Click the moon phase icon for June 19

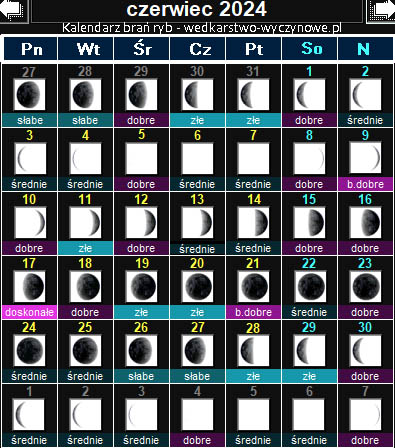click(141, 287)
